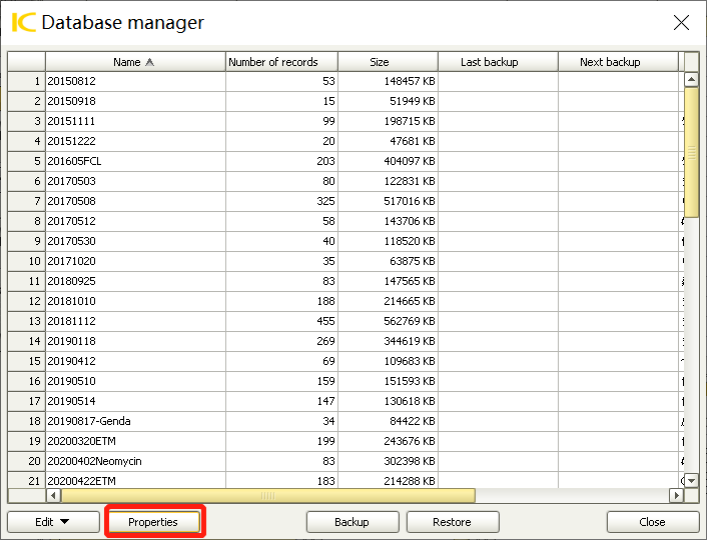Sort by the Size column header
Screen dimensions: 707x540
pos(388,62)
